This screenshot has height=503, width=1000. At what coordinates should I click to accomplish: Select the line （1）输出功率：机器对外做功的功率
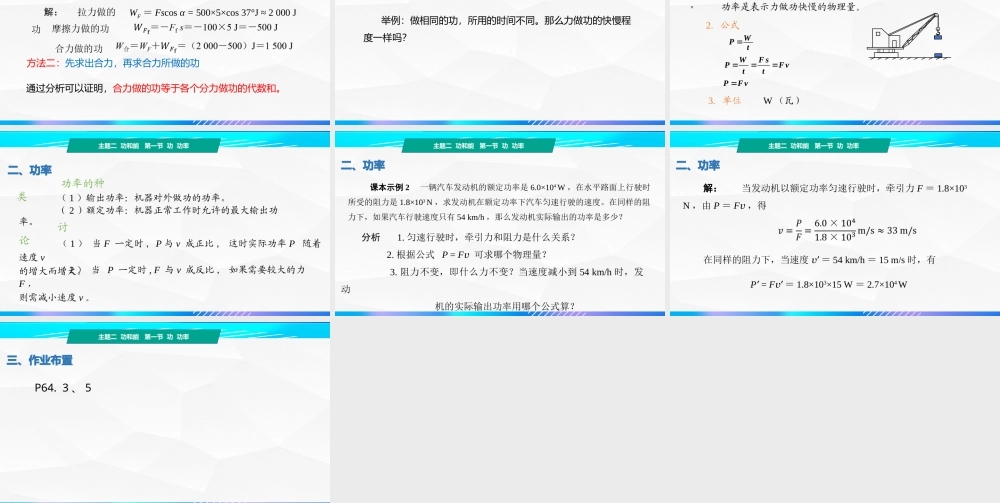point(143,197)
